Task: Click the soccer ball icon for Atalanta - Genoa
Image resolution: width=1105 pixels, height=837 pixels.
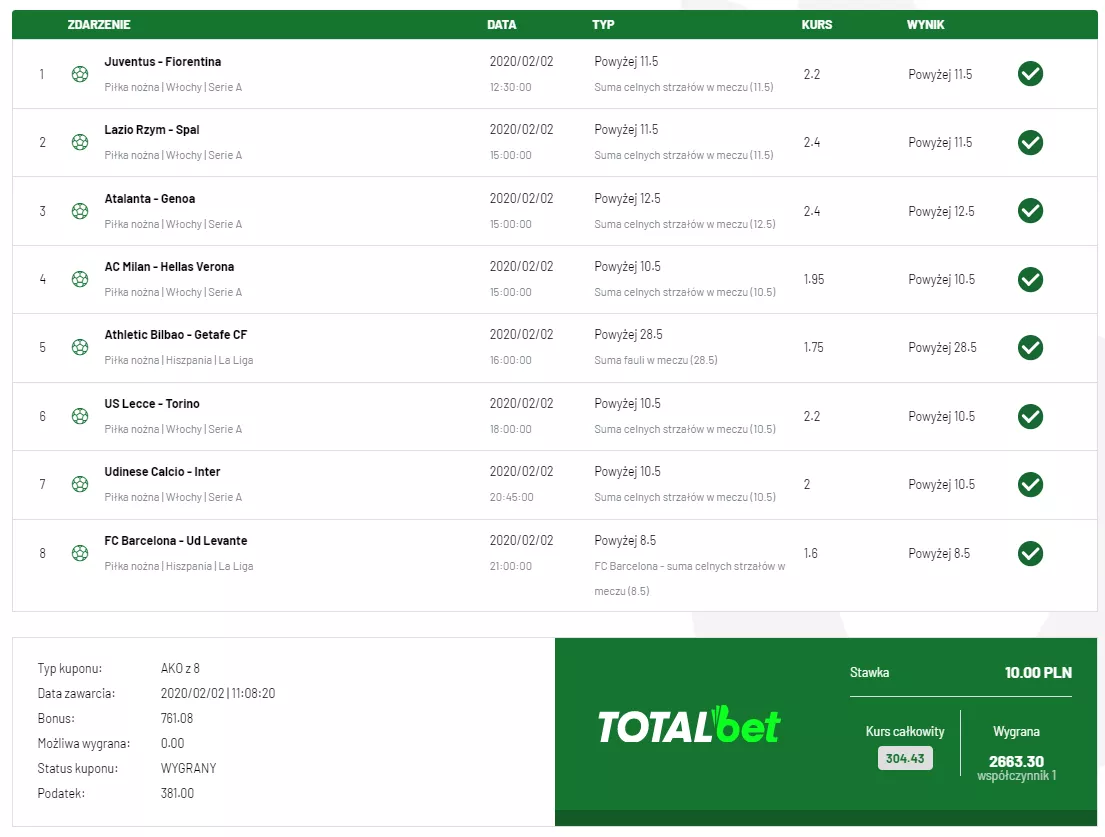Action: [80, 211]
